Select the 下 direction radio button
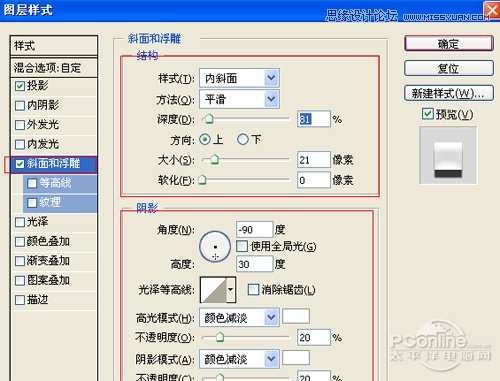This screenshot has height=381, width=500. [x=243, y=139]
